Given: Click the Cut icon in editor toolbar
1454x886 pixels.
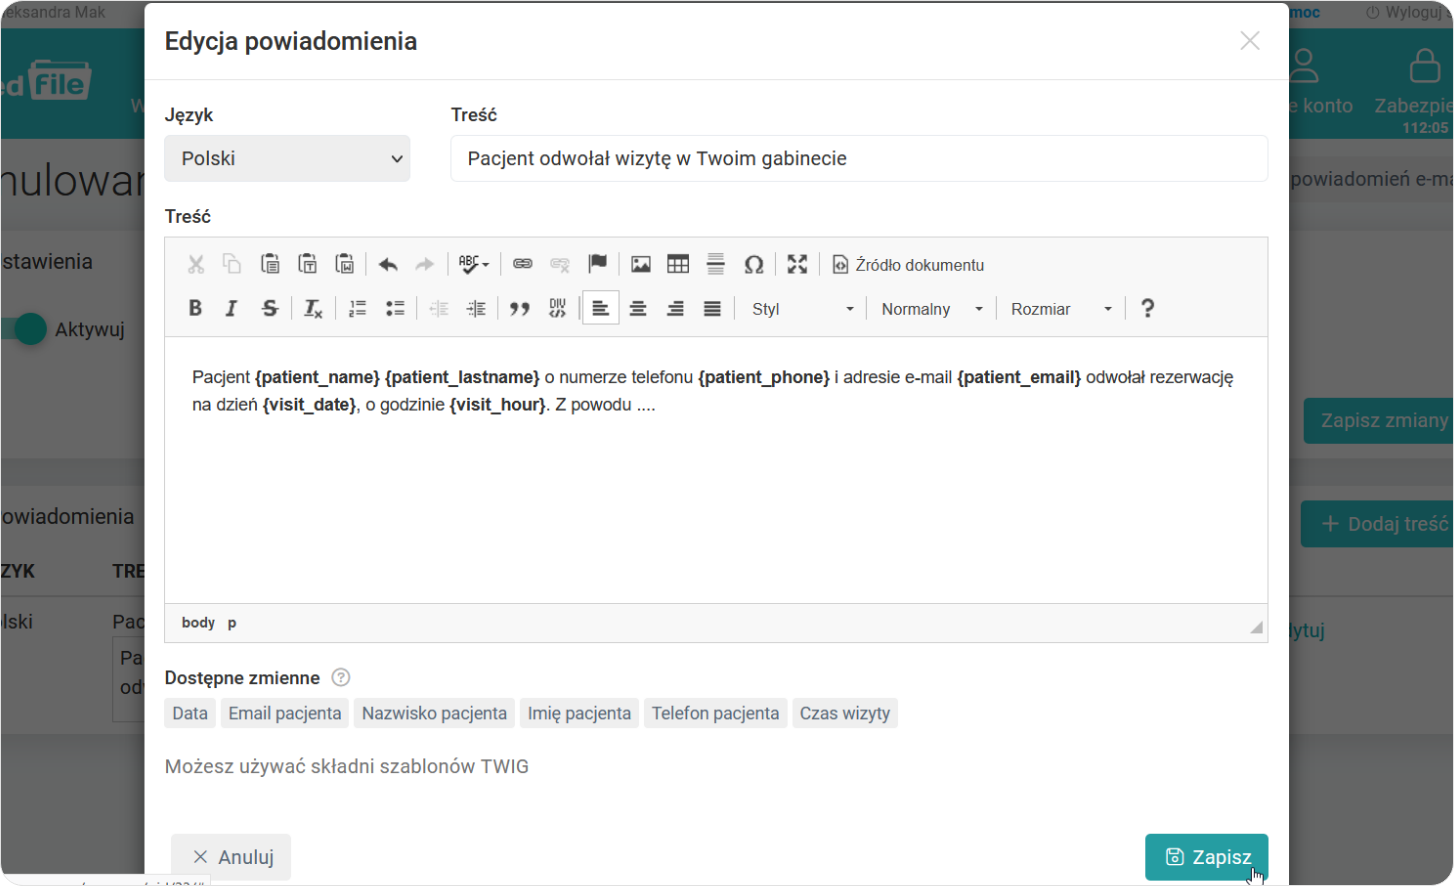Looking at the screenshot, I should 196,264.
